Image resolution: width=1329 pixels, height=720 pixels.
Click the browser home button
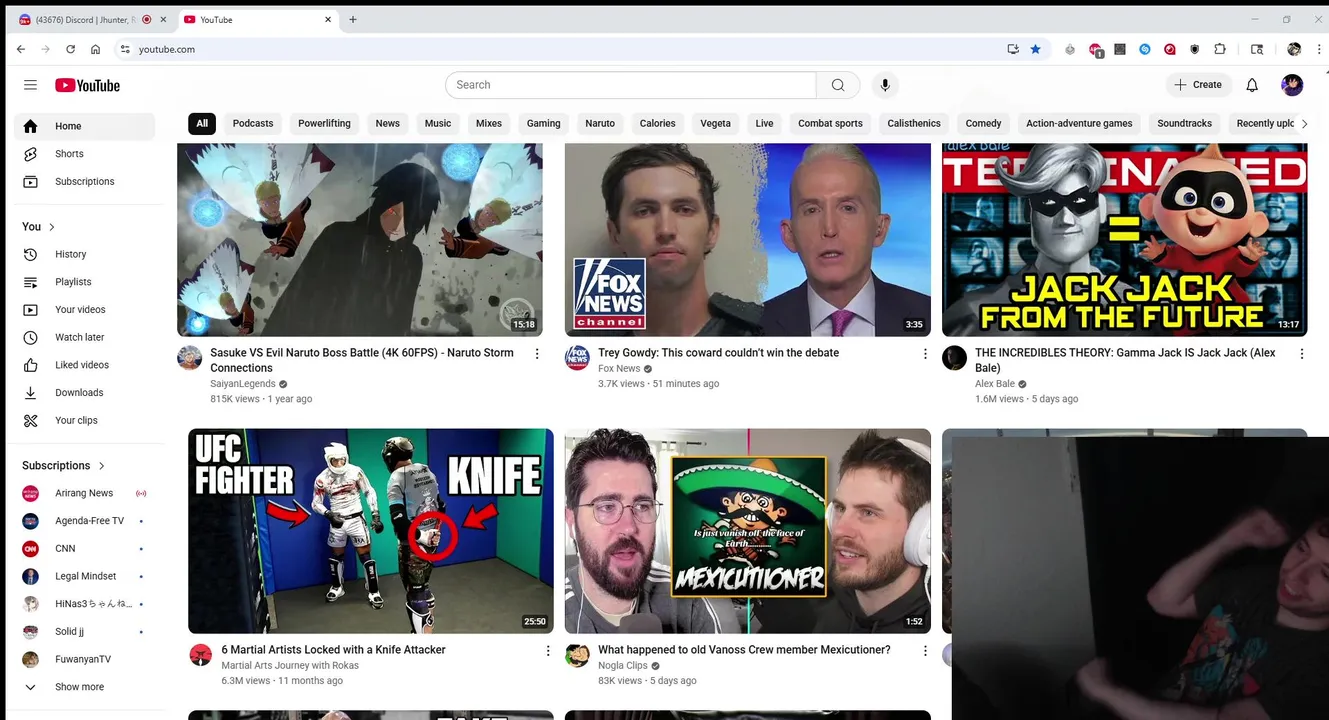click(x=95, y=49)
